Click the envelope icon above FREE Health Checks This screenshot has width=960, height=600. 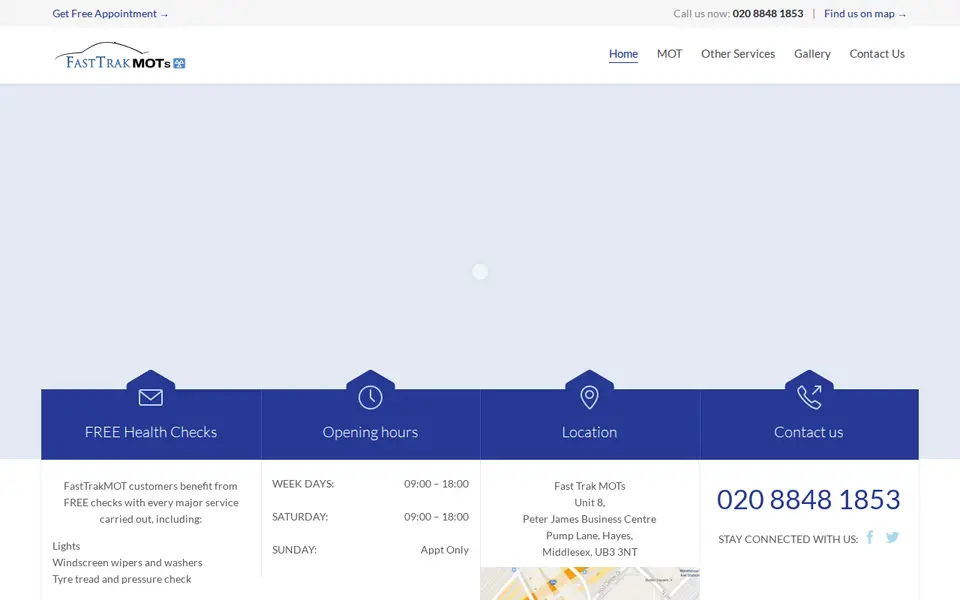[x=151, y=397]
